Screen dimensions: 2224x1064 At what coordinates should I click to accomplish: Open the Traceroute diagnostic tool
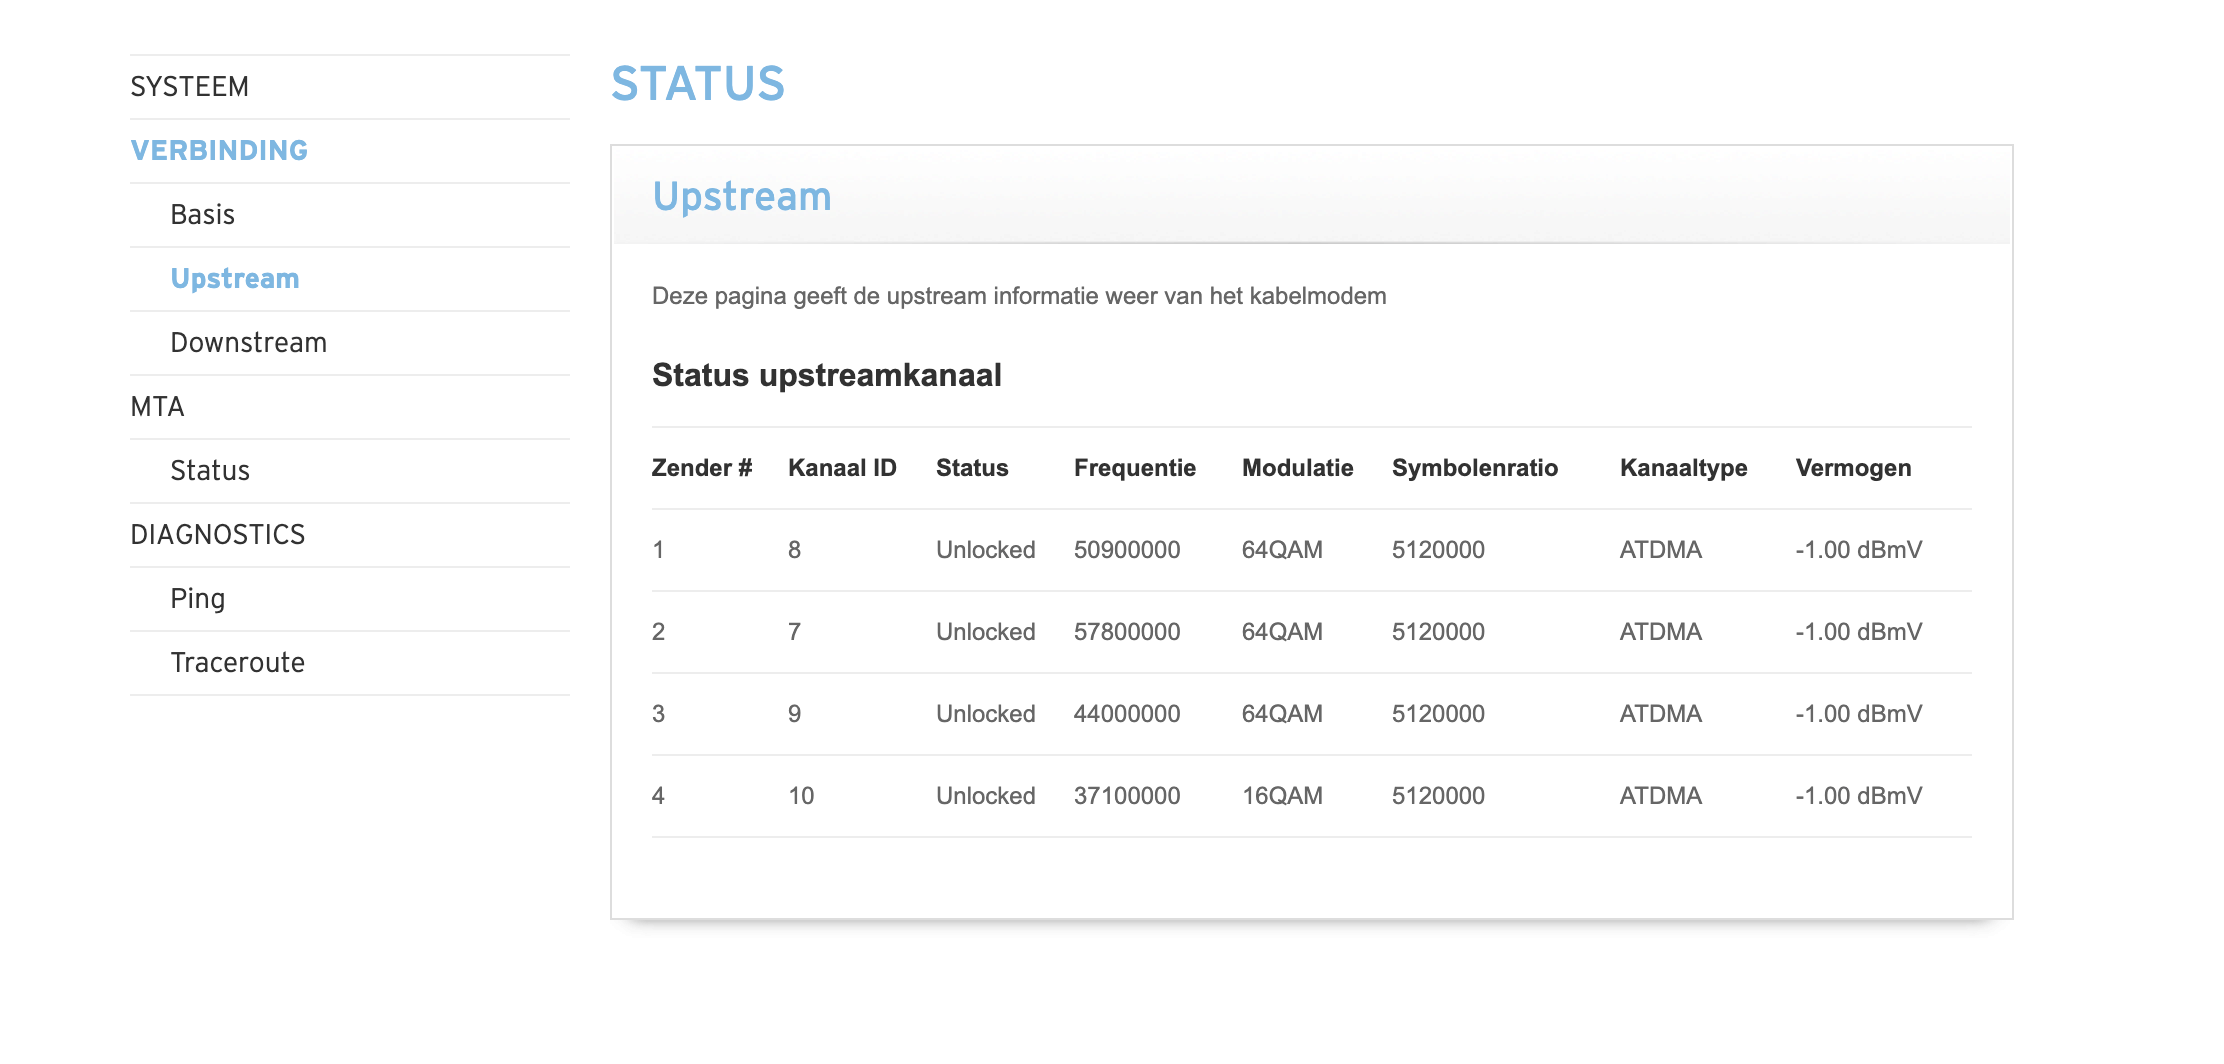click(238, 663)
